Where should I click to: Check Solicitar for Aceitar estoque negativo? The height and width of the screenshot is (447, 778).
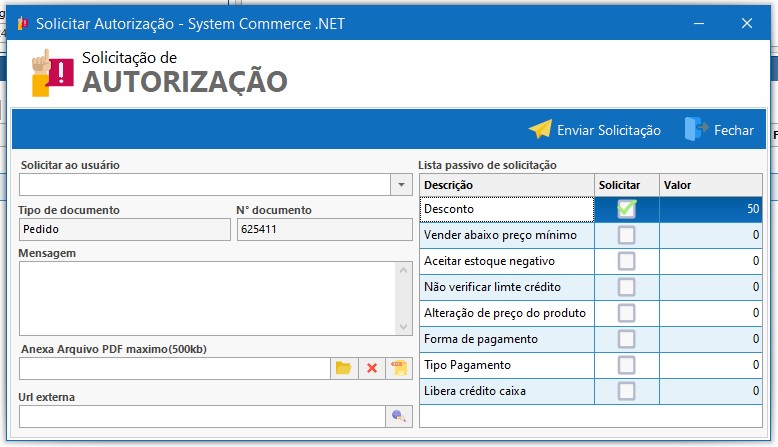(626, 261)
